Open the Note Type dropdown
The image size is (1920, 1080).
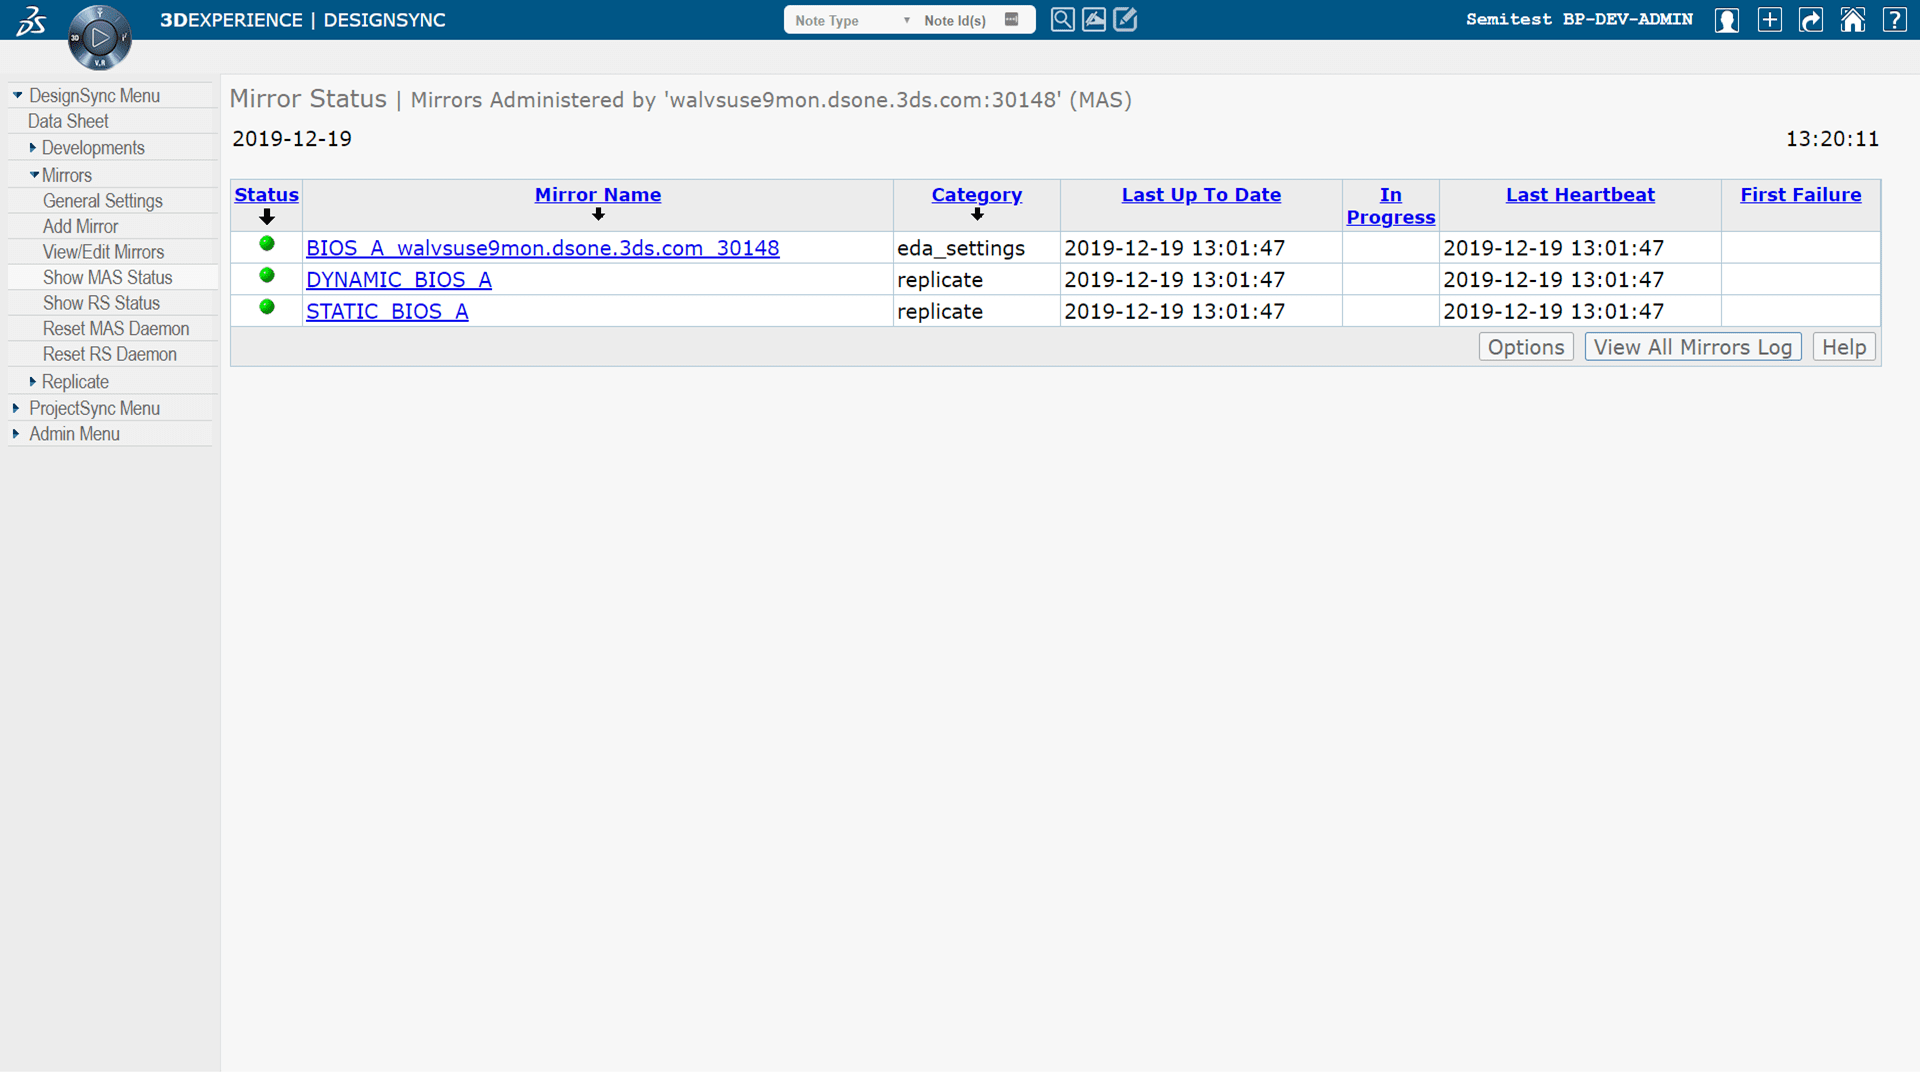pyautogui.click(x=851, y=20)
